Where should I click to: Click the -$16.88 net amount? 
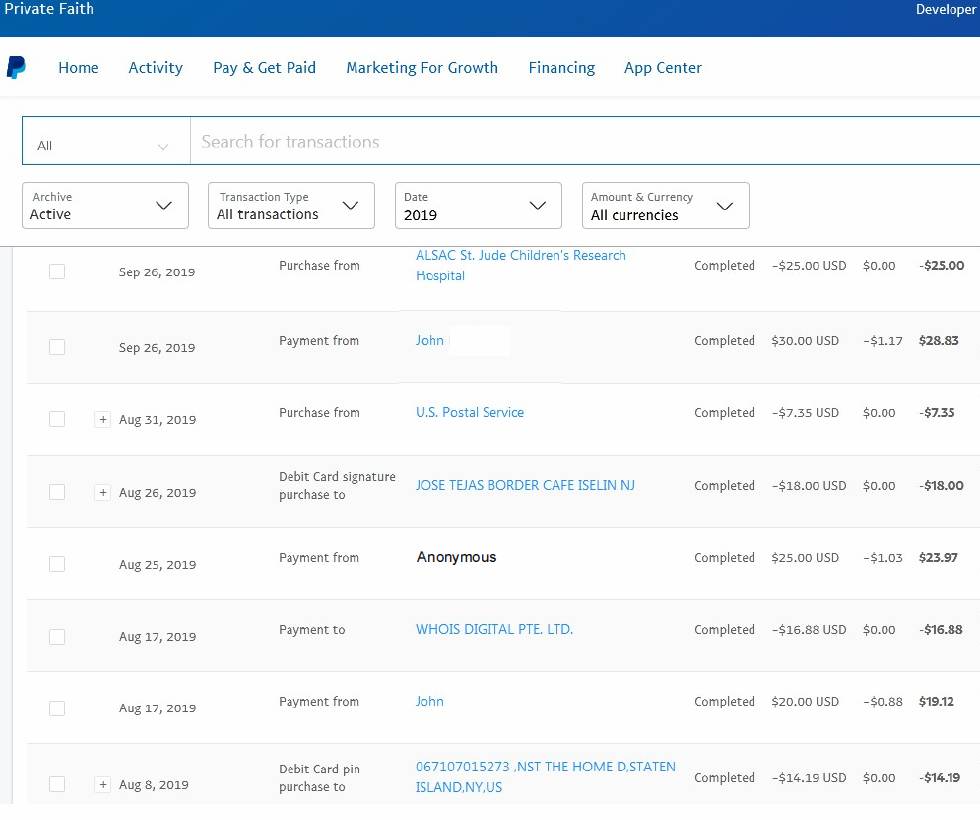click(x=941, y=629)
